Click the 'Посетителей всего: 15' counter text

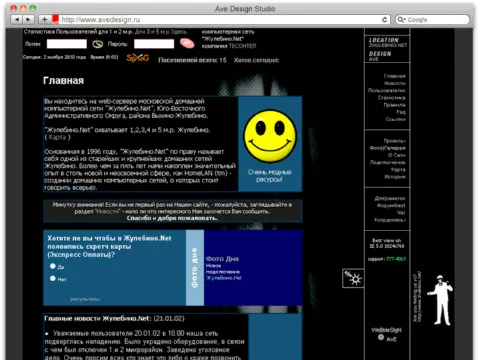[192, 60]
